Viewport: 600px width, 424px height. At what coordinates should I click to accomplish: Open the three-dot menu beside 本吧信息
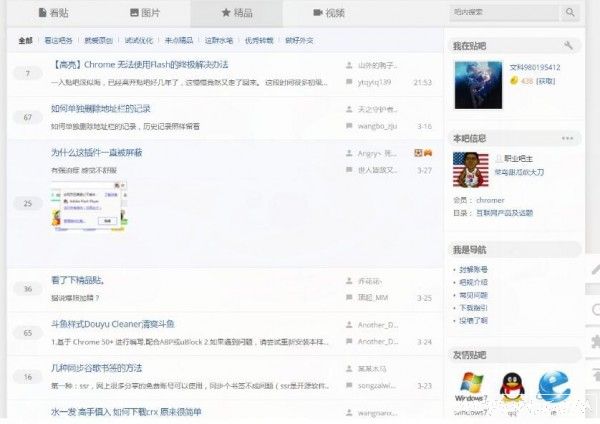(567, 138)
